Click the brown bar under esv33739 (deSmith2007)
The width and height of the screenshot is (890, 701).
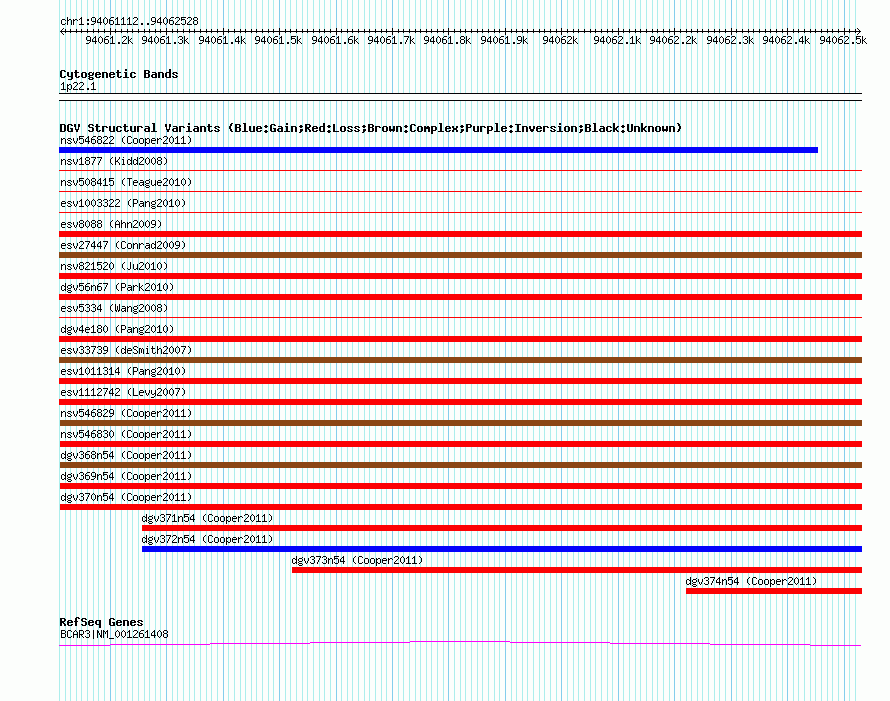460,360
